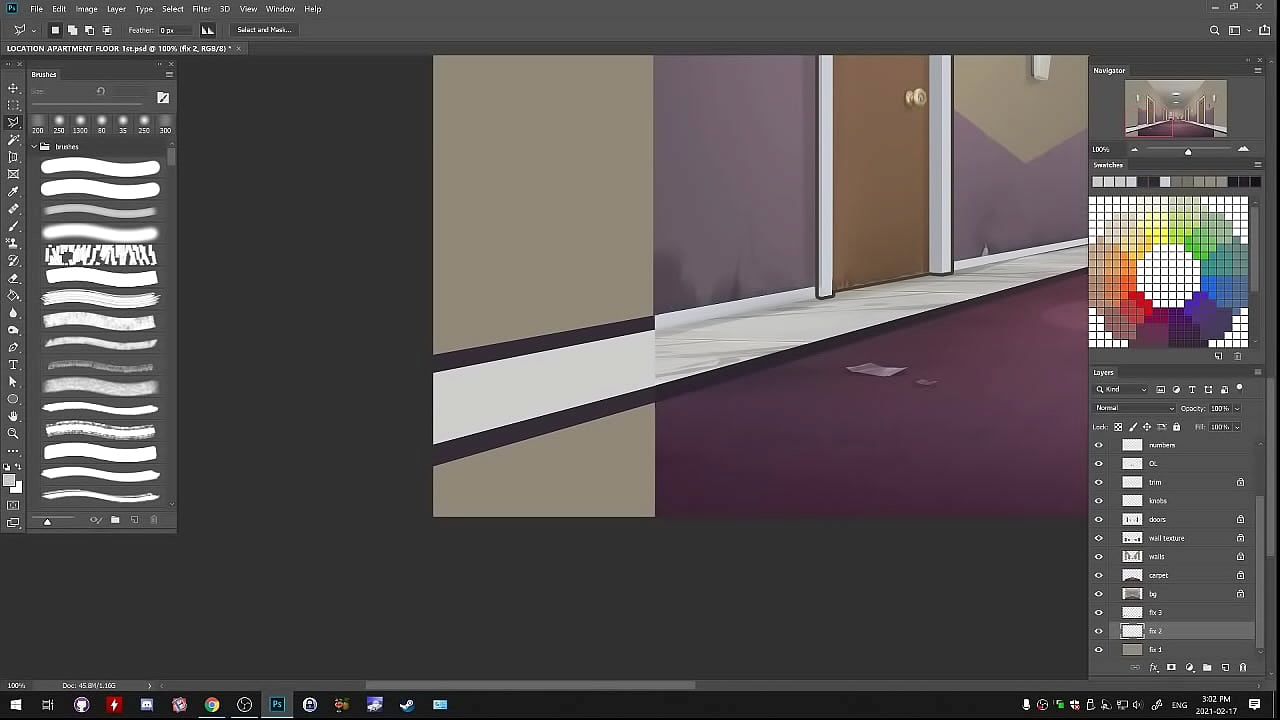Screen dimensions: 1280x720
Task: Activate the Paint Bucket tool
Action: click(x=13, y=295)
